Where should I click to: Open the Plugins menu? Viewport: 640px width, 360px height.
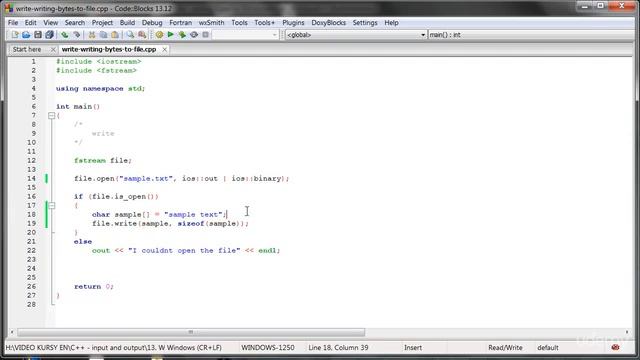(x=293, y=22)
